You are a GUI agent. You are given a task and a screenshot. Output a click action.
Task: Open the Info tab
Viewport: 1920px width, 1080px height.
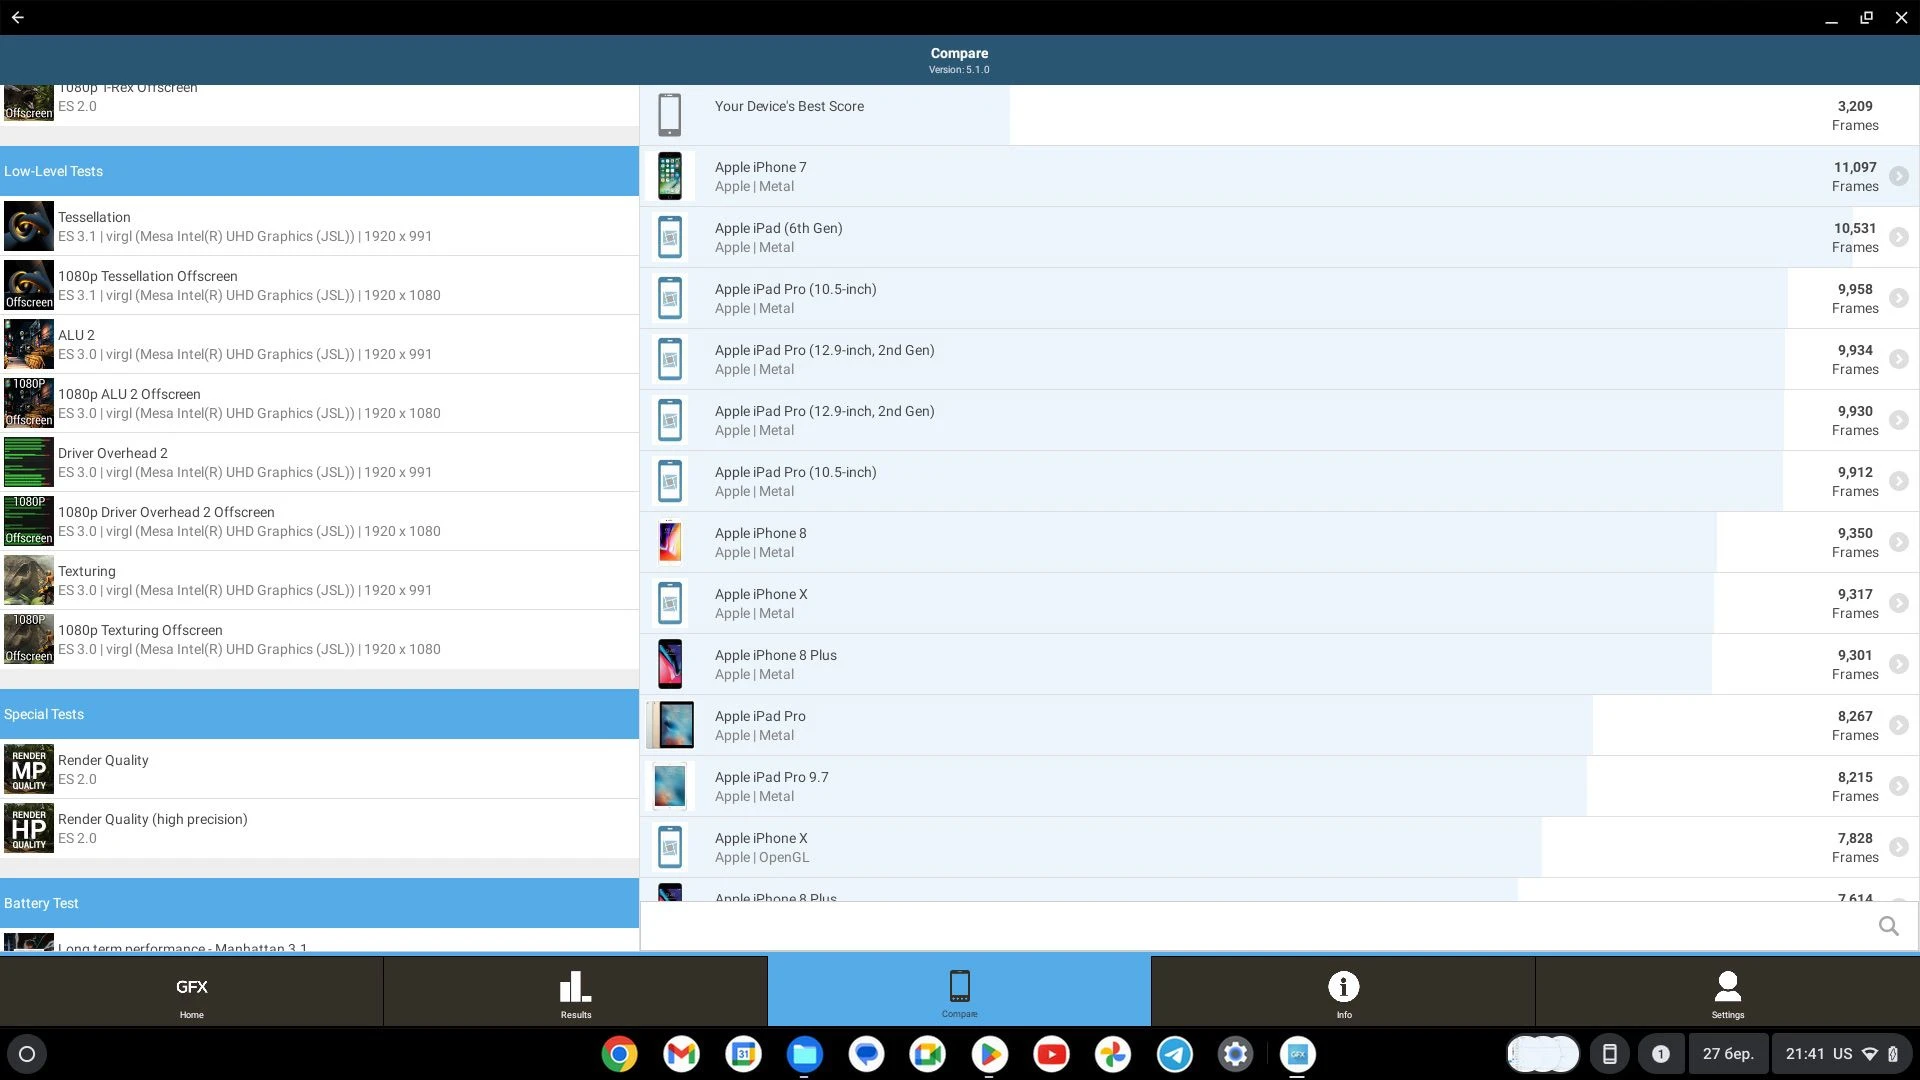[x=1343, y=991]
